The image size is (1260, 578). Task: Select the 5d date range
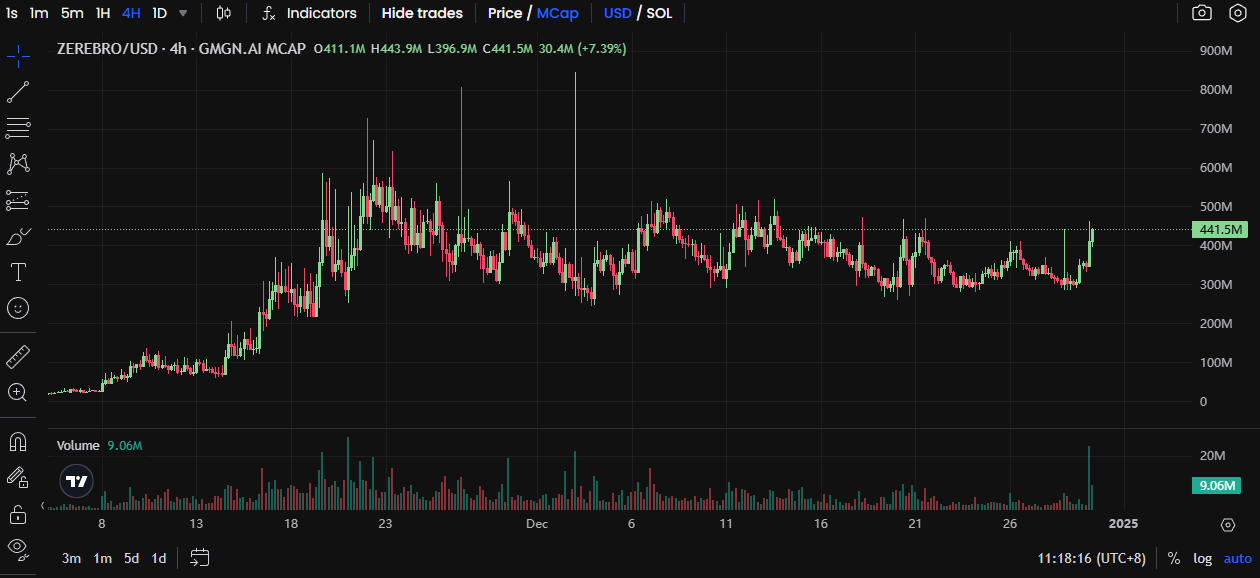pyautogui.click(x=131, y=558)
